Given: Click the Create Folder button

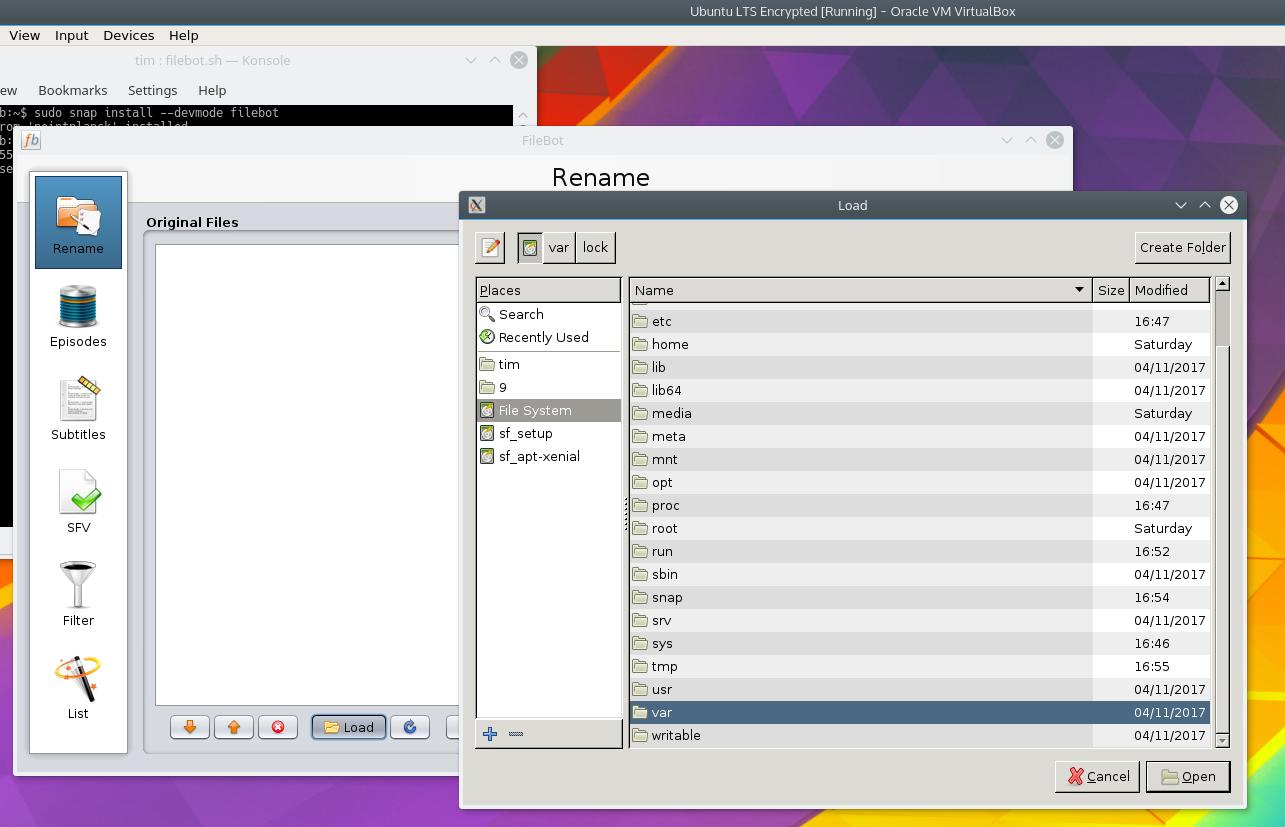Looking at the screenshot, I should tap(1183, 247).
